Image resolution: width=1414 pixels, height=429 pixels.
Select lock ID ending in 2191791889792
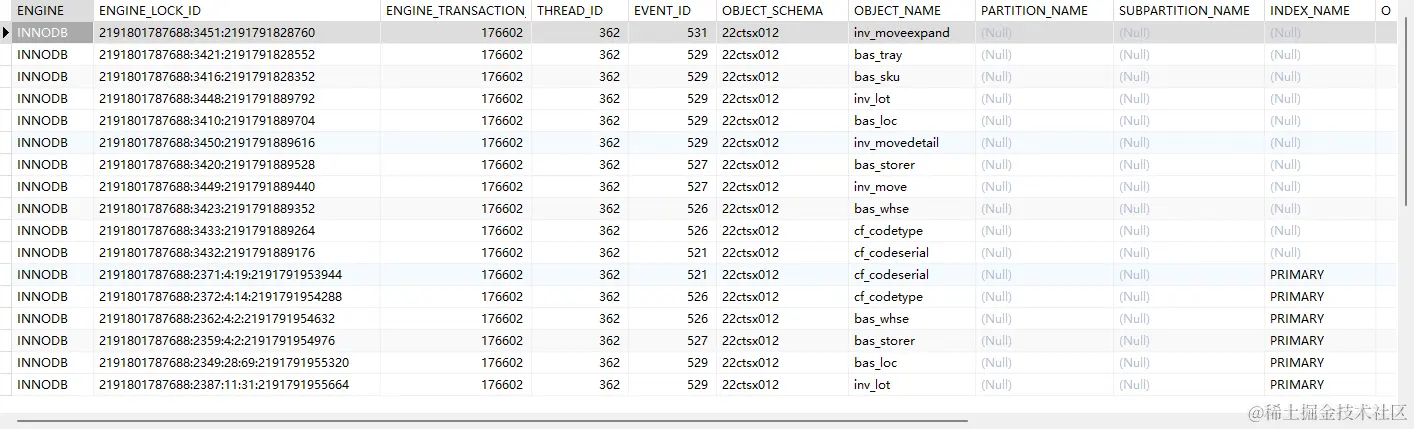pyautogui.click(x=237, y=99)
